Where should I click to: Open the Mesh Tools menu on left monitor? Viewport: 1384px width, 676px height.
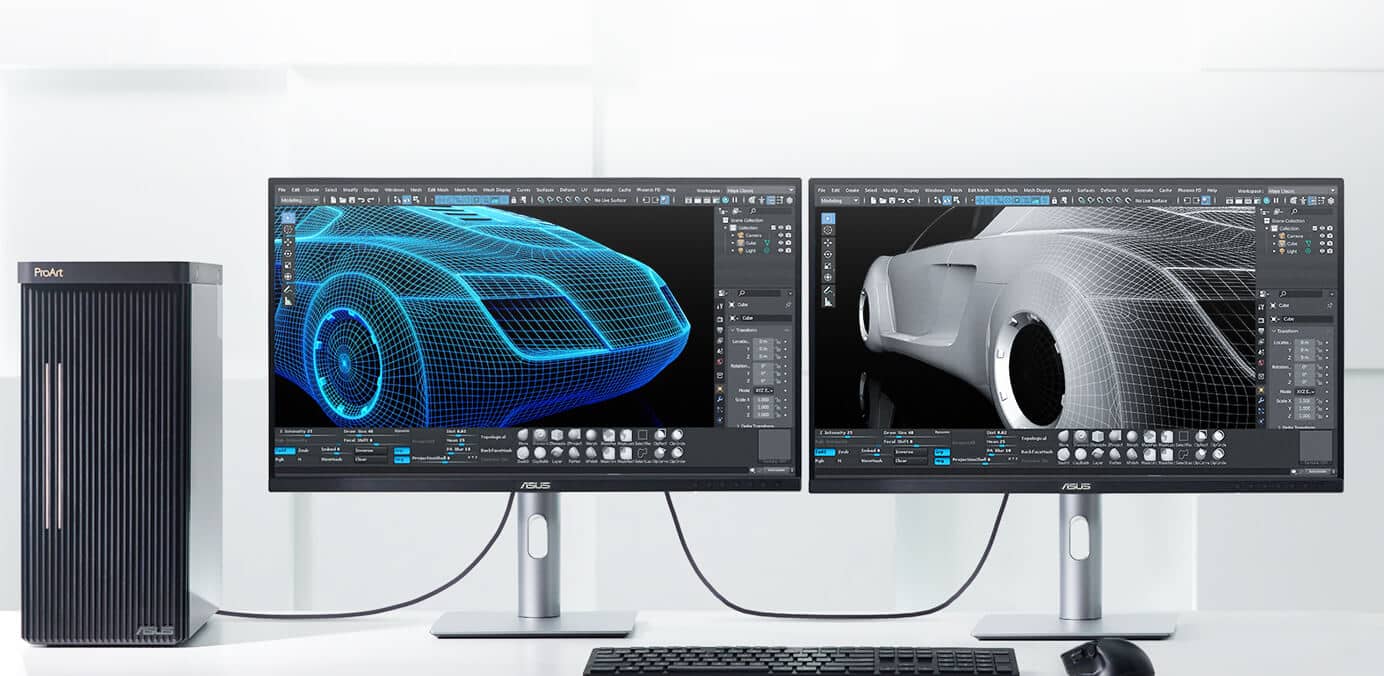465,189
